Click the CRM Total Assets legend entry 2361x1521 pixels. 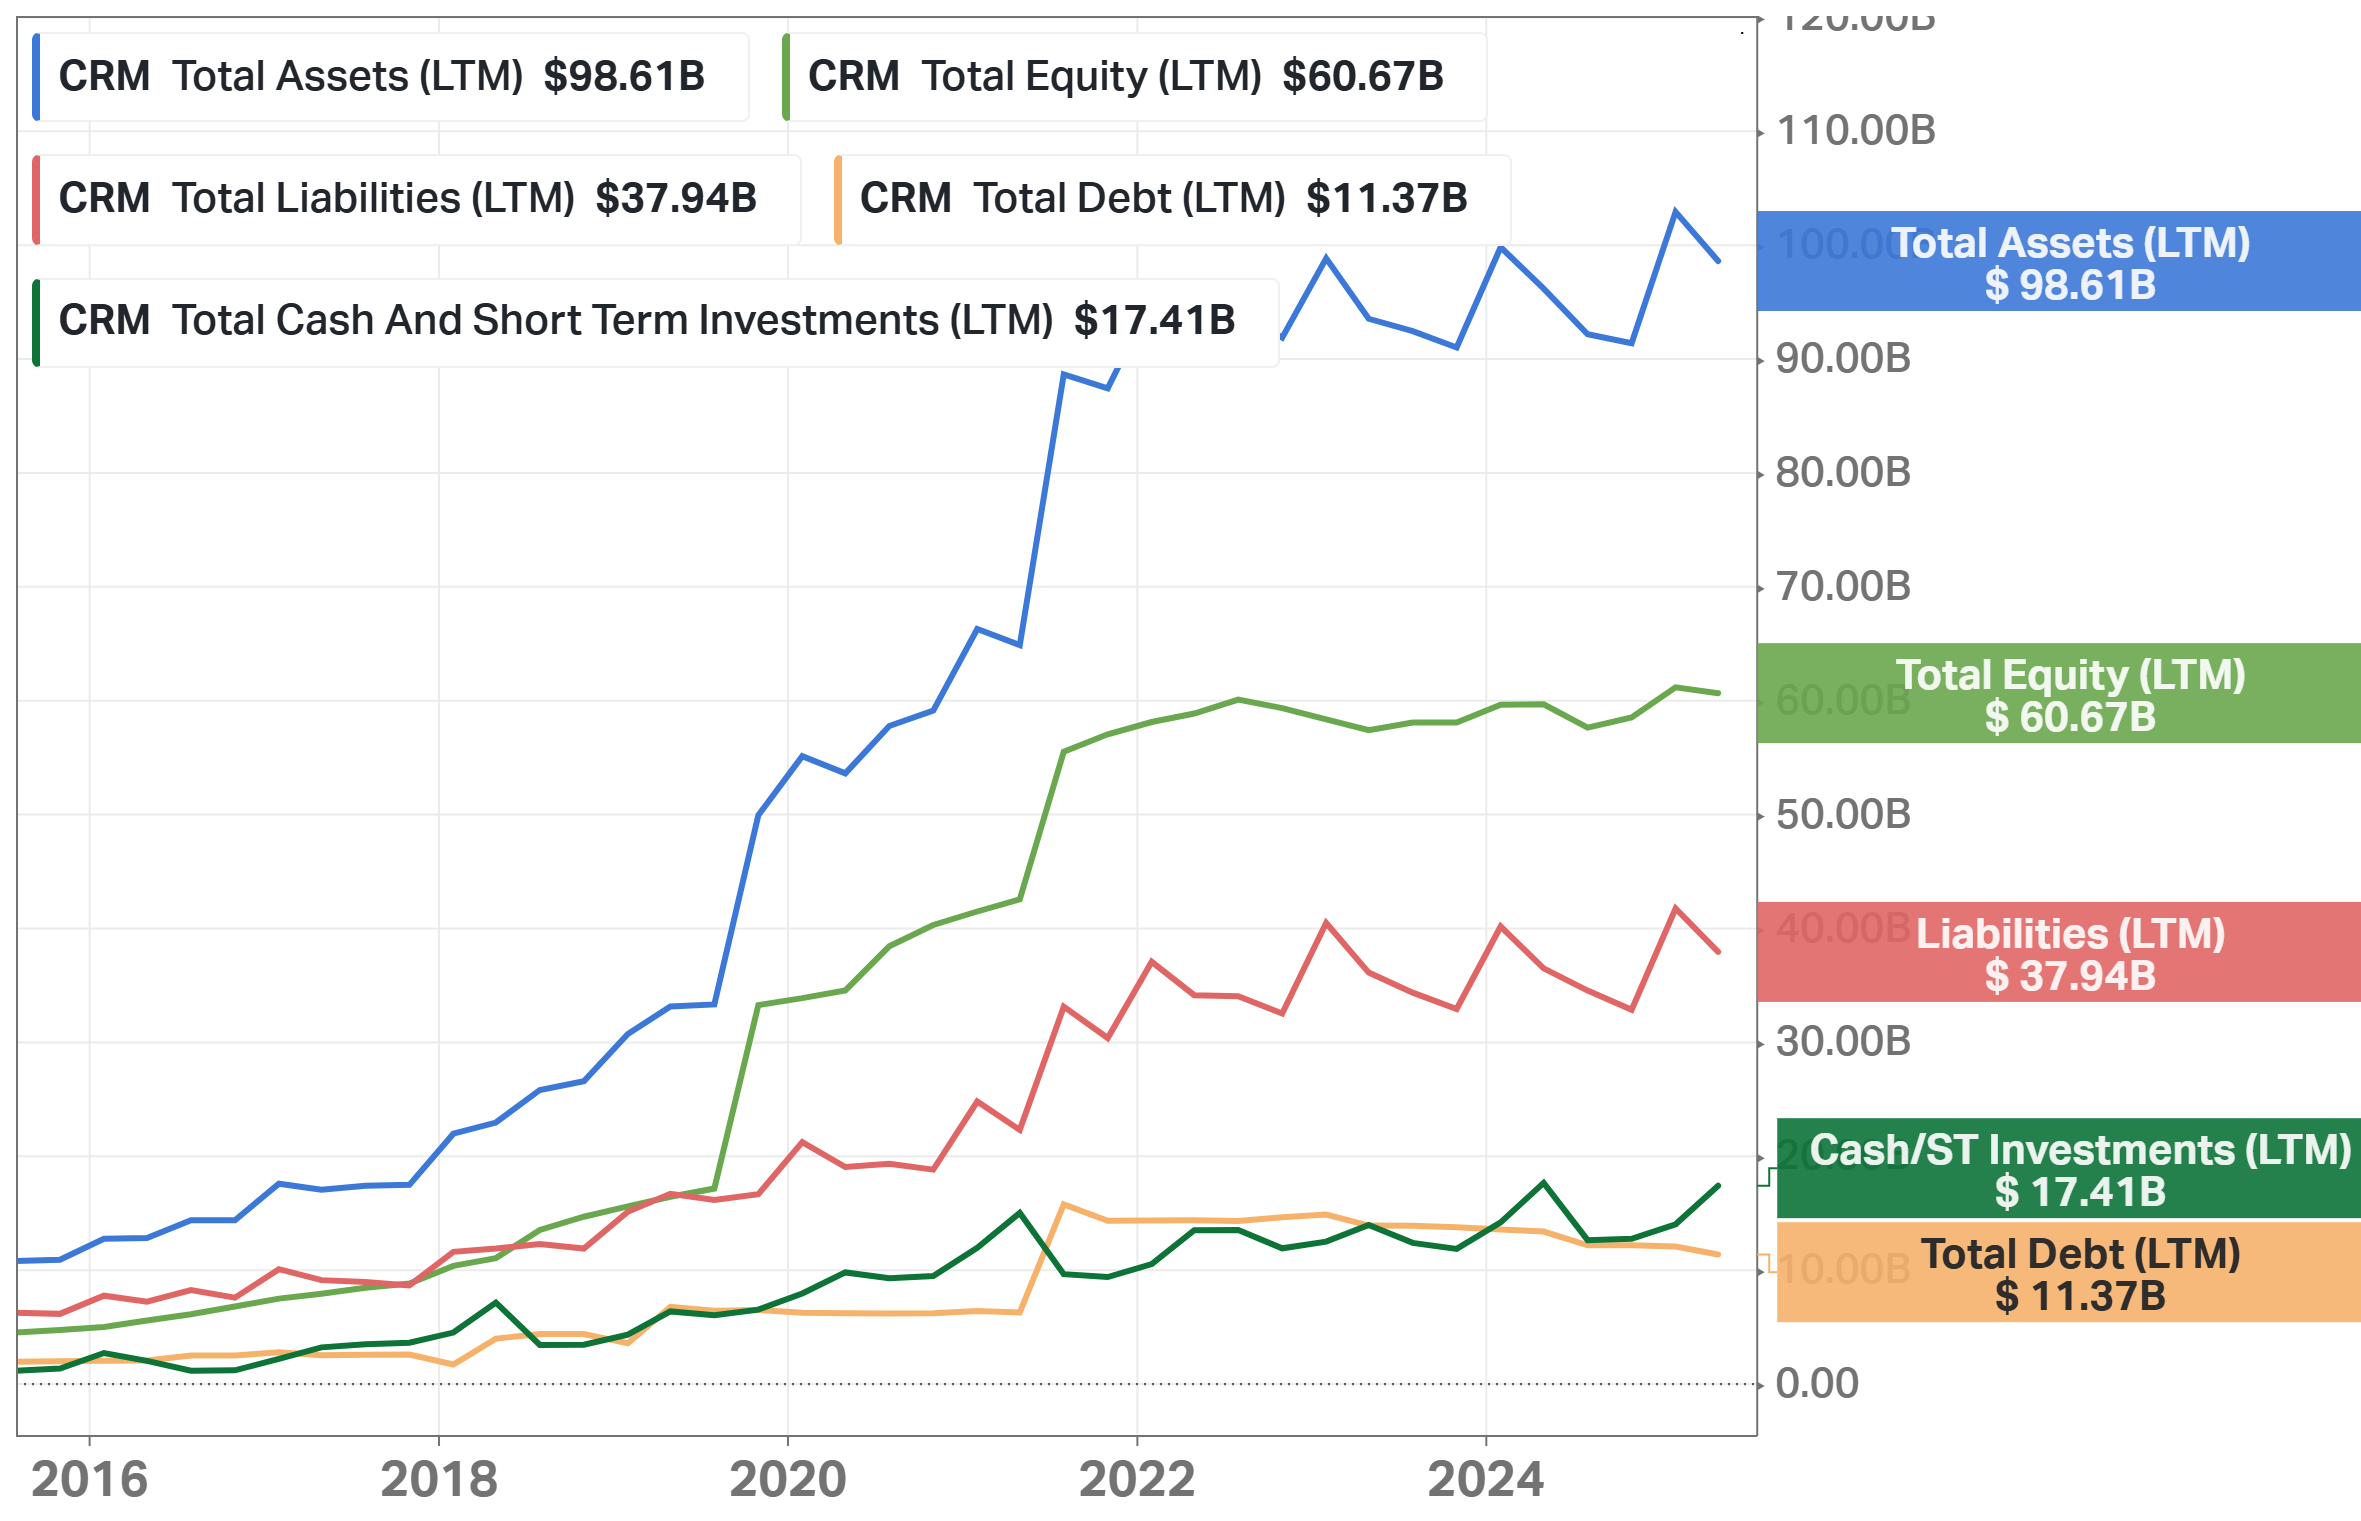tap(390, 77)
